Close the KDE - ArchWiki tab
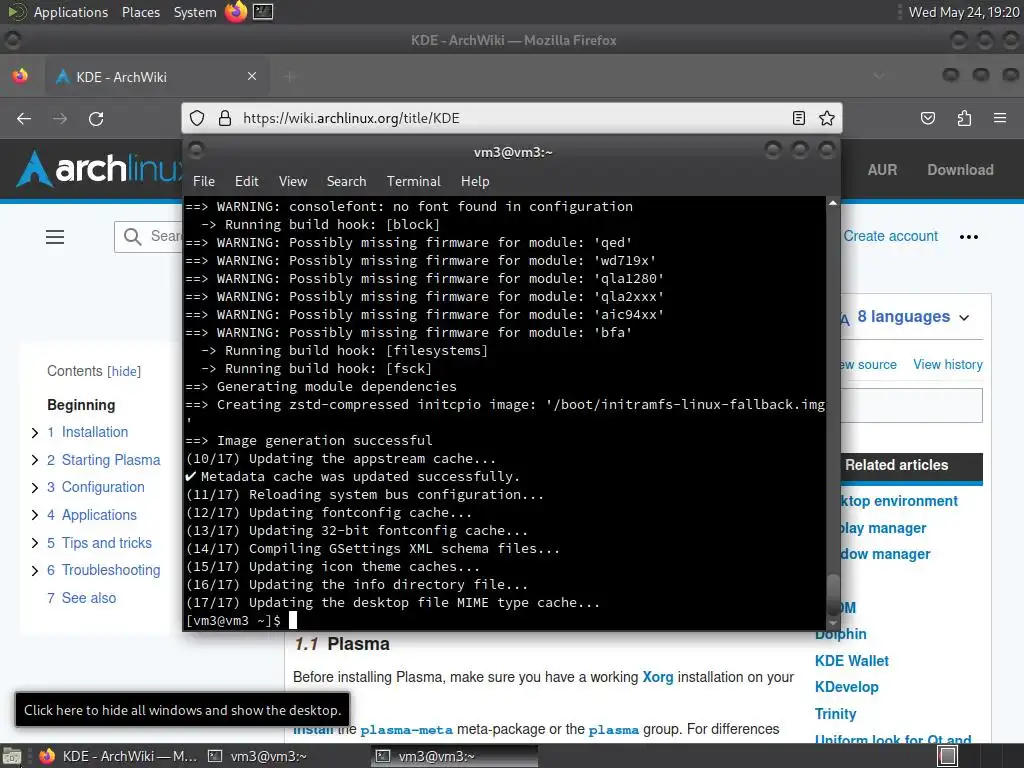1024x768 pixels. coord(252,76)
